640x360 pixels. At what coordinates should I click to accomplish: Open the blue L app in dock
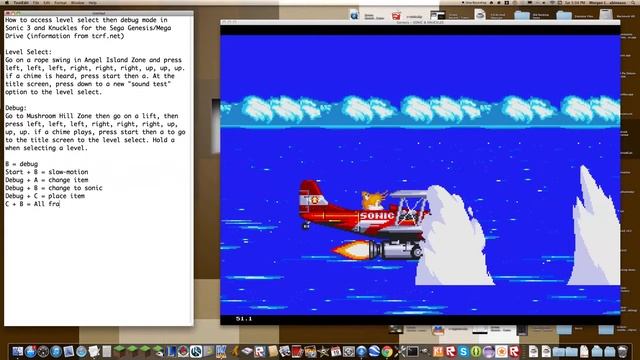tap(171, 351)
